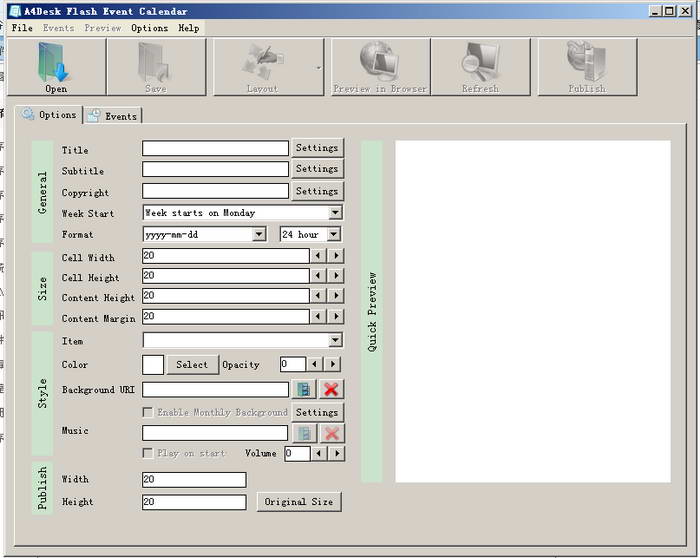
Task: Switch to the Options tab
Action: tap(49, 115)
